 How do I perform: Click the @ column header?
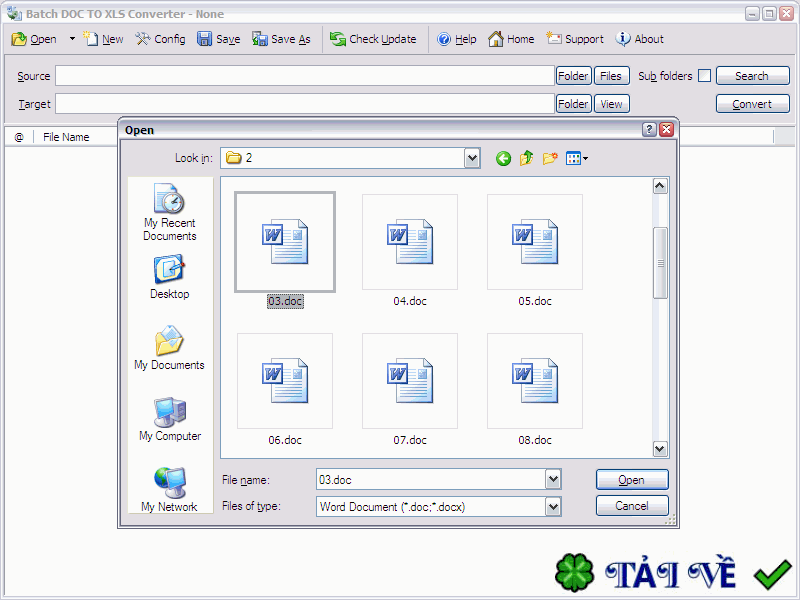point(19,137)
